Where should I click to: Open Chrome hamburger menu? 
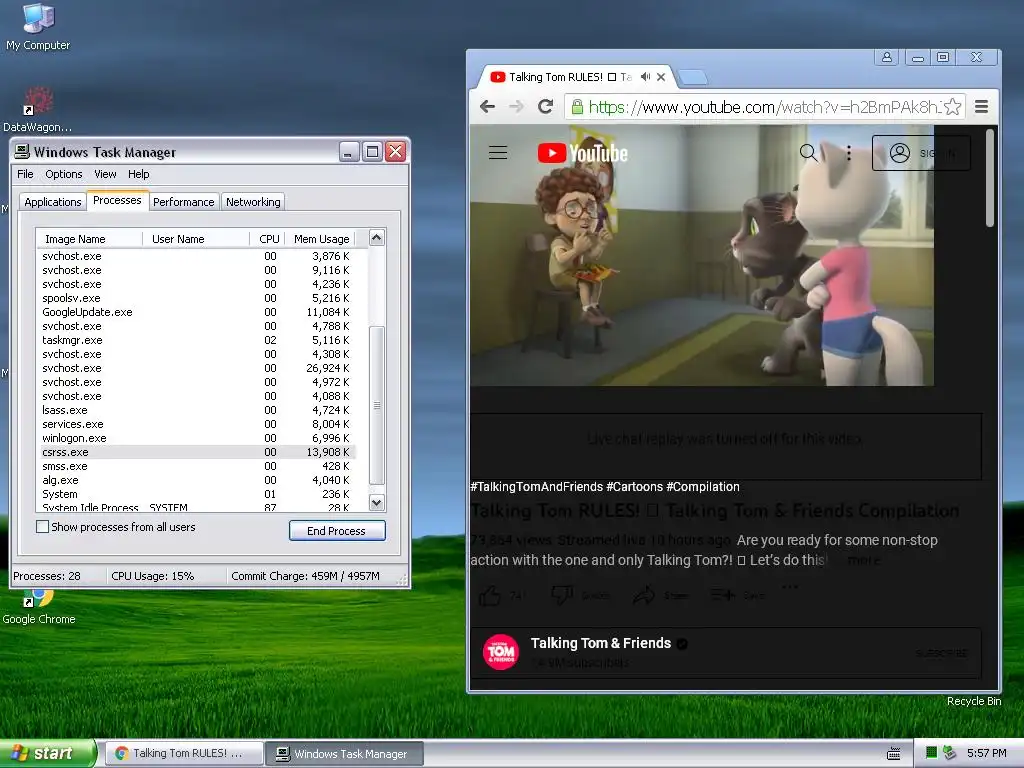(981, 106)
